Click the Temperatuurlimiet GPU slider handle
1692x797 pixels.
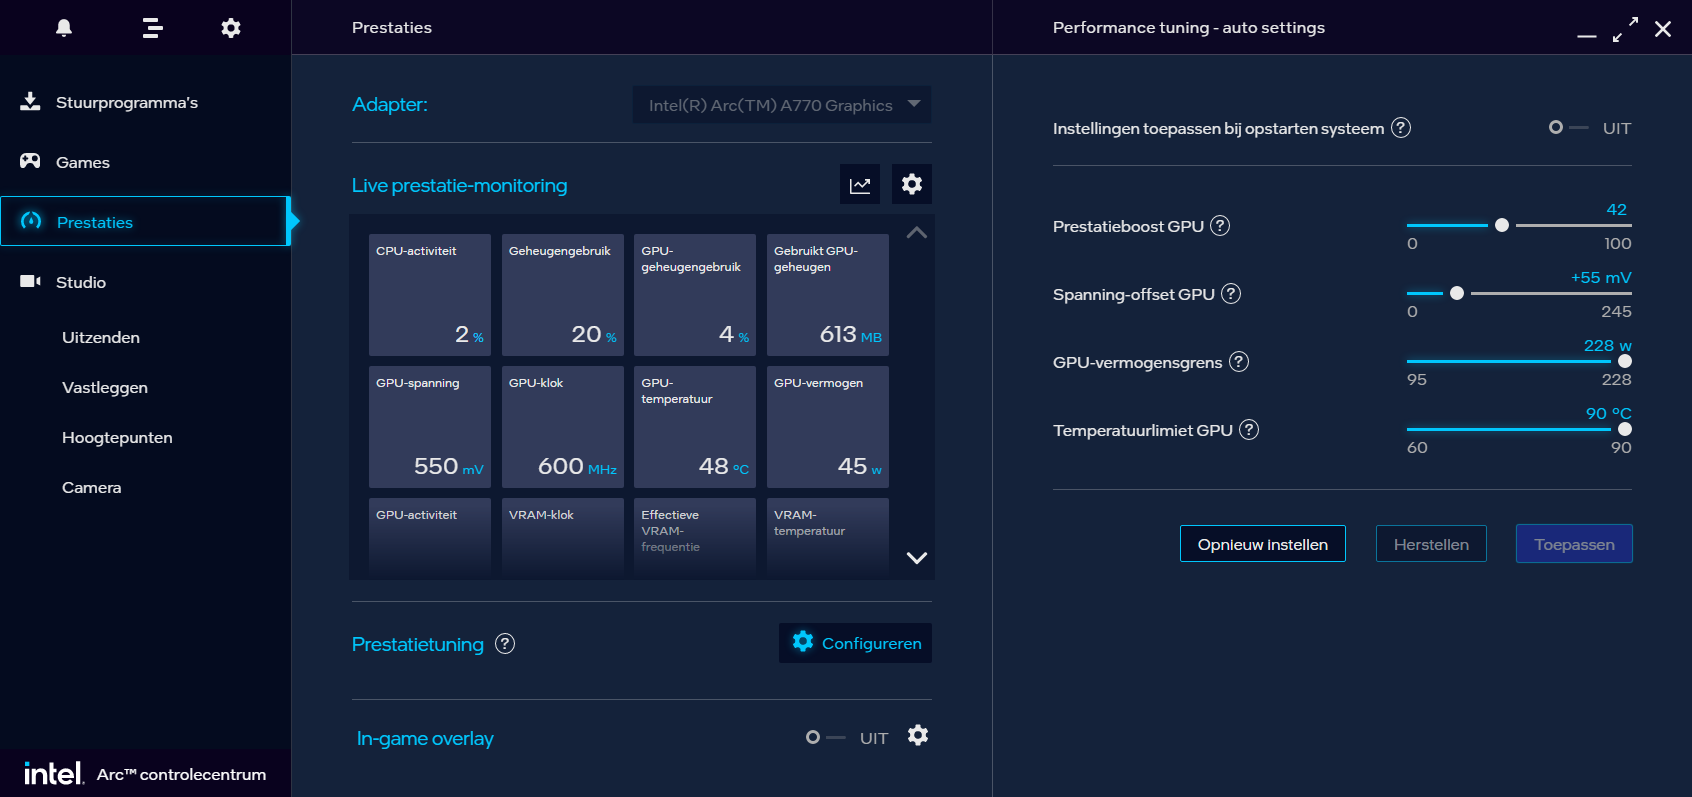[x=1625, y=430]
